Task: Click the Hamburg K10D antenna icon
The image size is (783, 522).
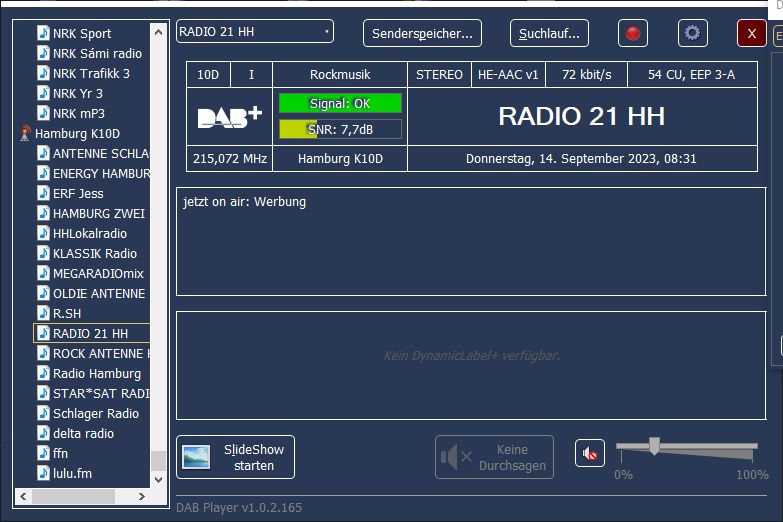Action: pos(25,133)
